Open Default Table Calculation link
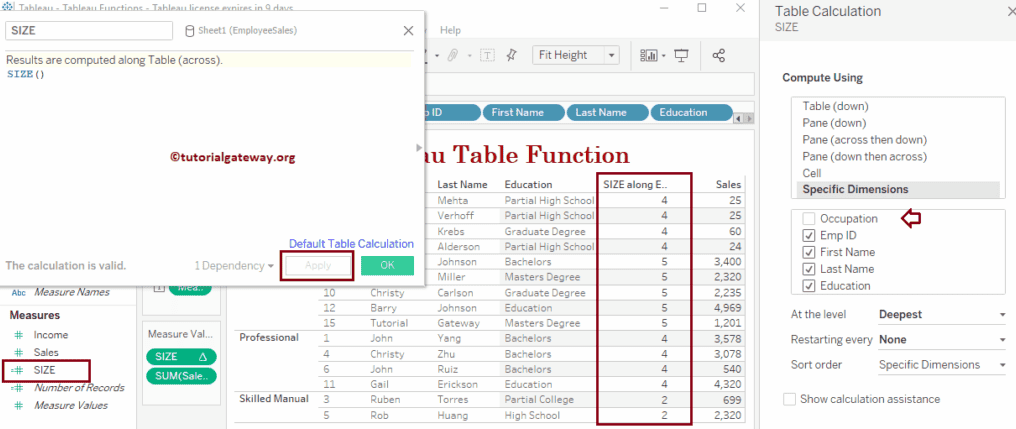The image size is (1016, 429). (351, 244)
